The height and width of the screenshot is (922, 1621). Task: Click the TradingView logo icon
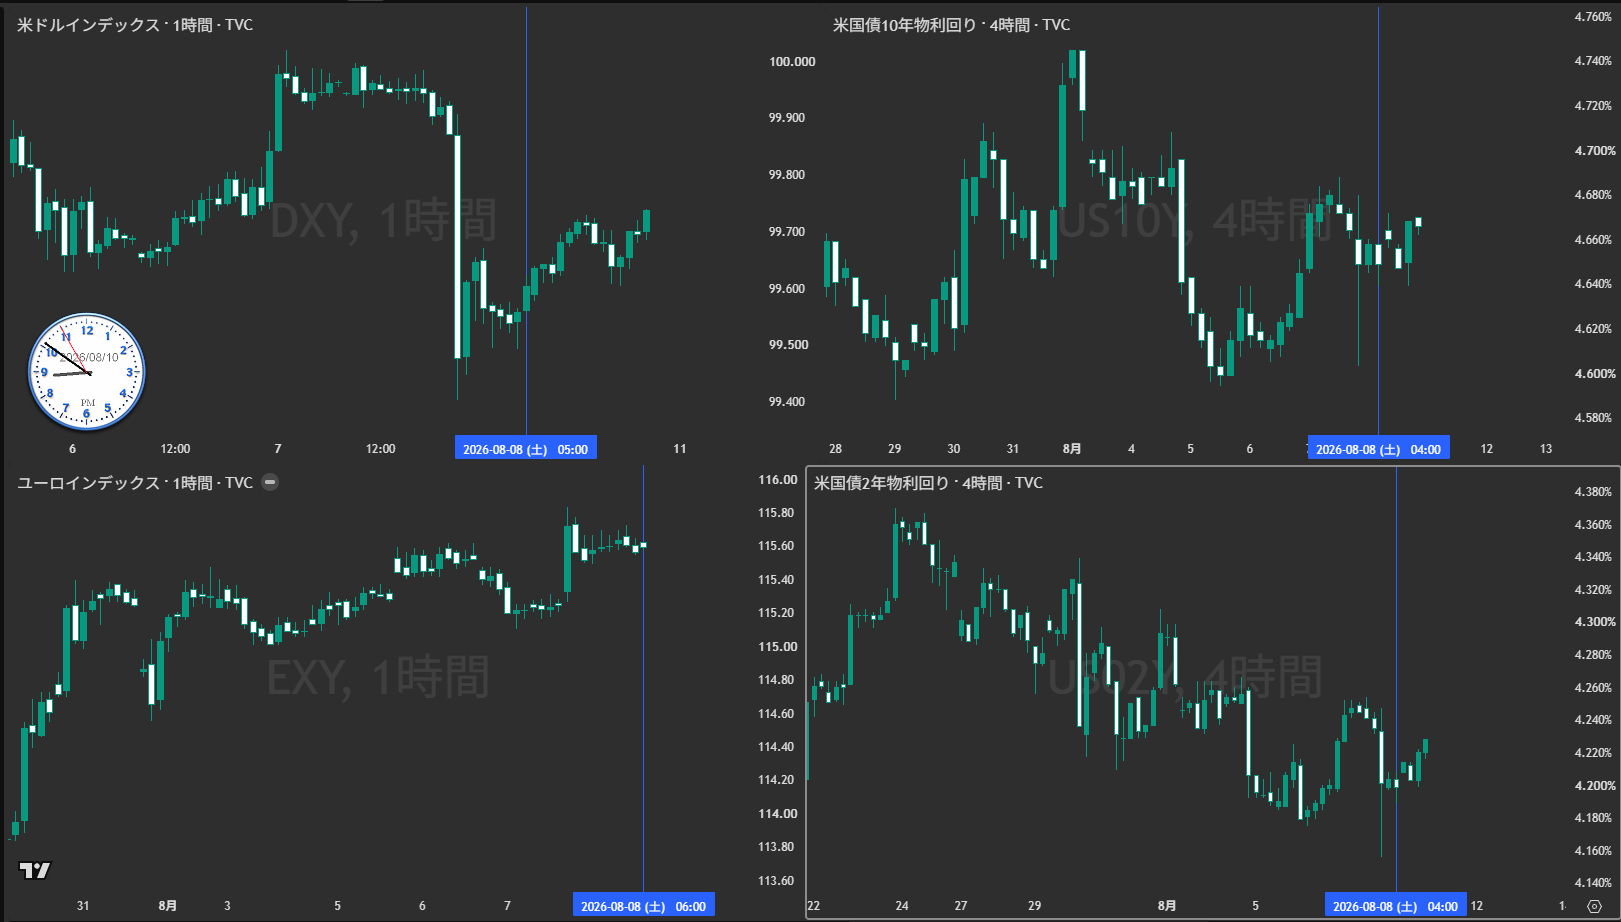[35, 870]
